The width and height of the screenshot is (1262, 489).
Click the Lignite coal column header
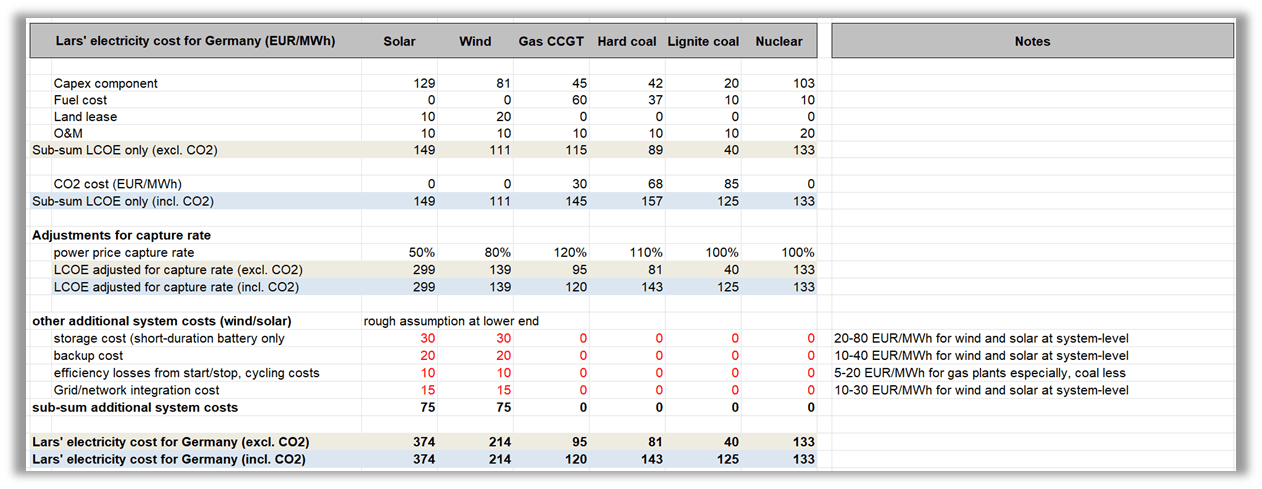click(703, 42)
